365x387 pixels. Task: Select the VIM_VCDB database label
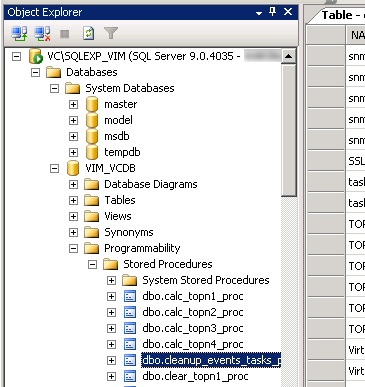point(110,168)
